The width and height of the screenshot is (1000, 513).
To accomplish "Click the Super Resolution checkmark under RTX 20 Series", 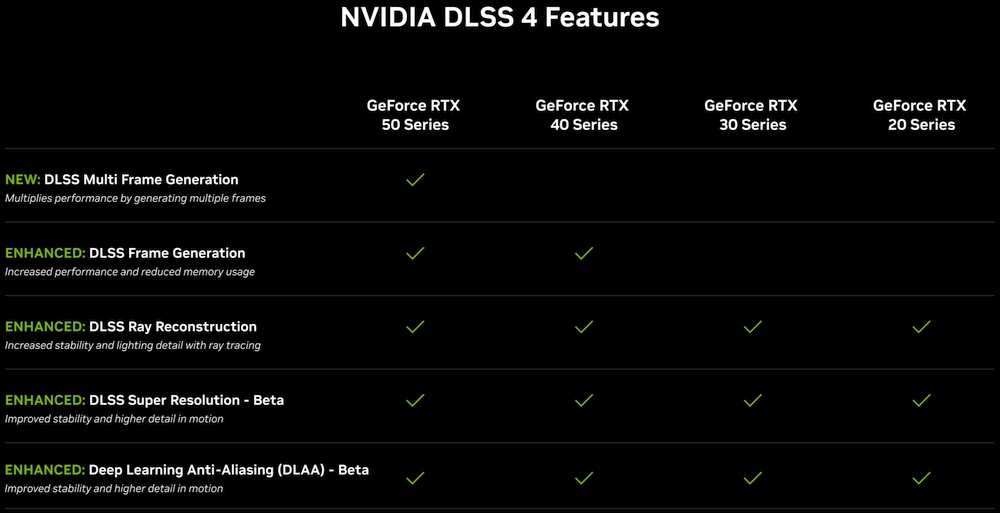I will click(x=921, y=400).
